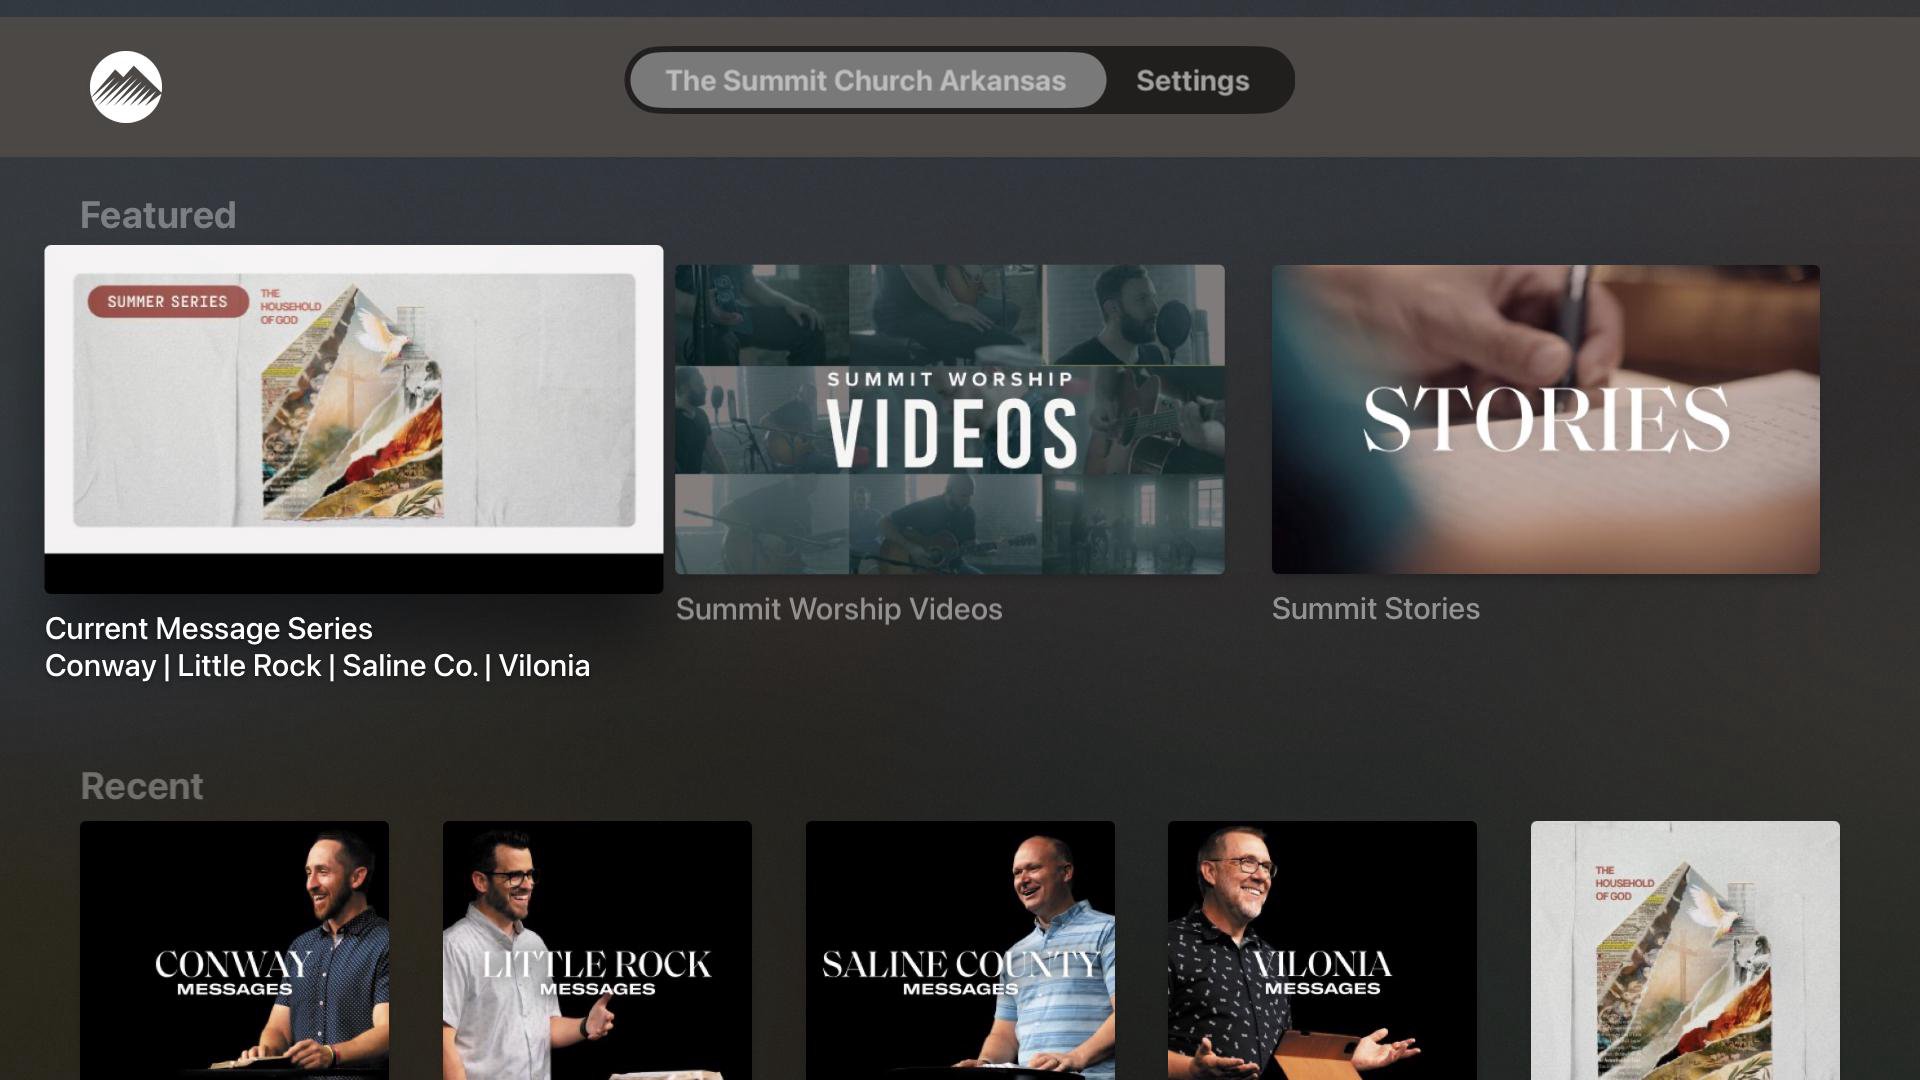Open Conway Messages tile
This screenshot has height=1080, width=1920.
click(234, 950)
